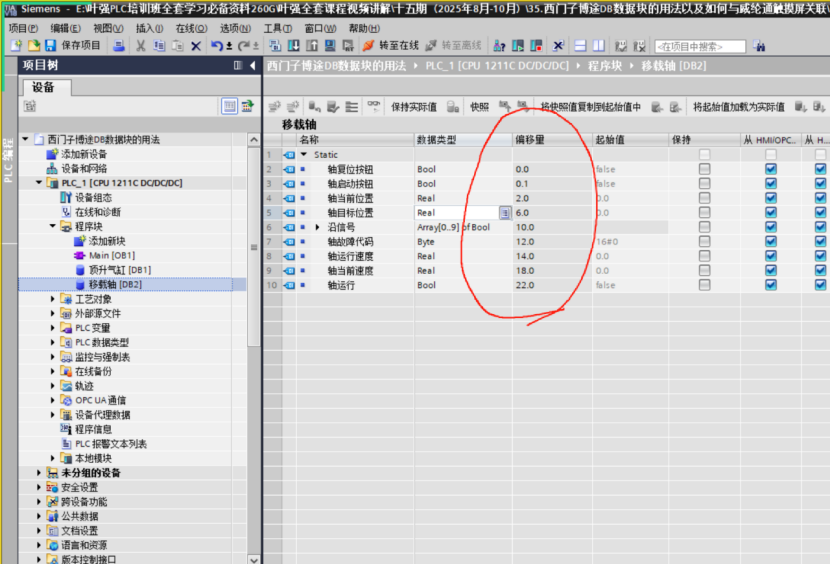Expand the 监控与强制表 folder
The width and height of the screenshot is (830, 565).
(x=52, y=357)
